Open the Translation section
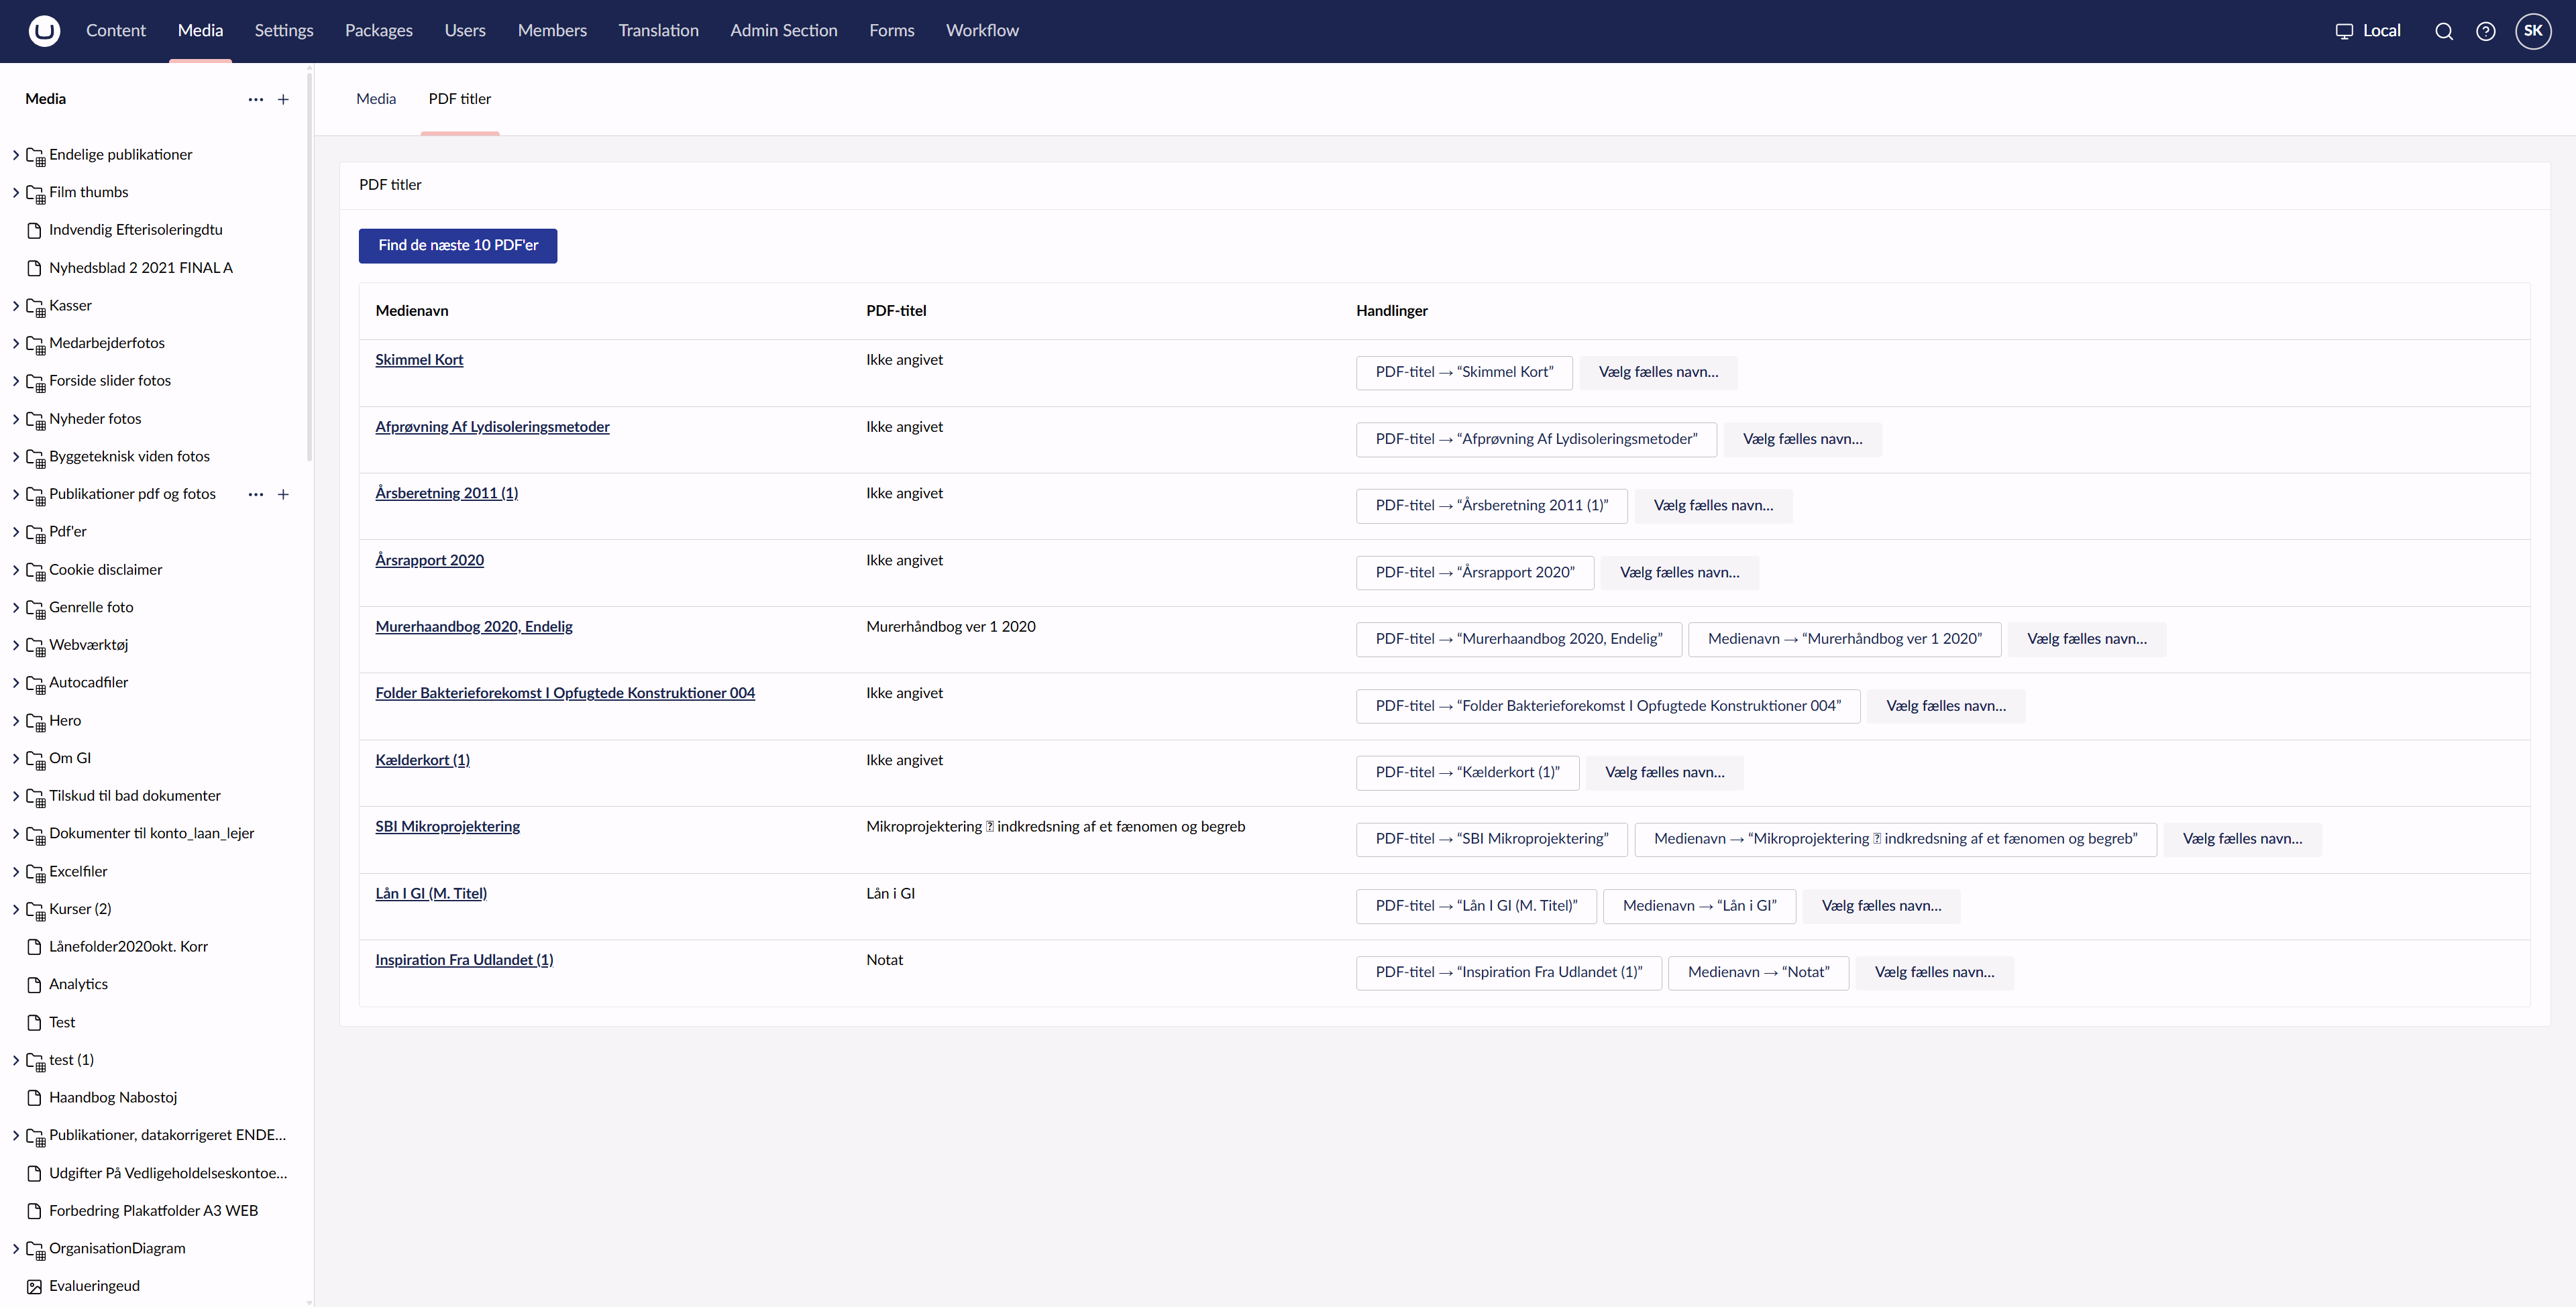Viewport: 2576px width, 1307px height. pos(658,31)
